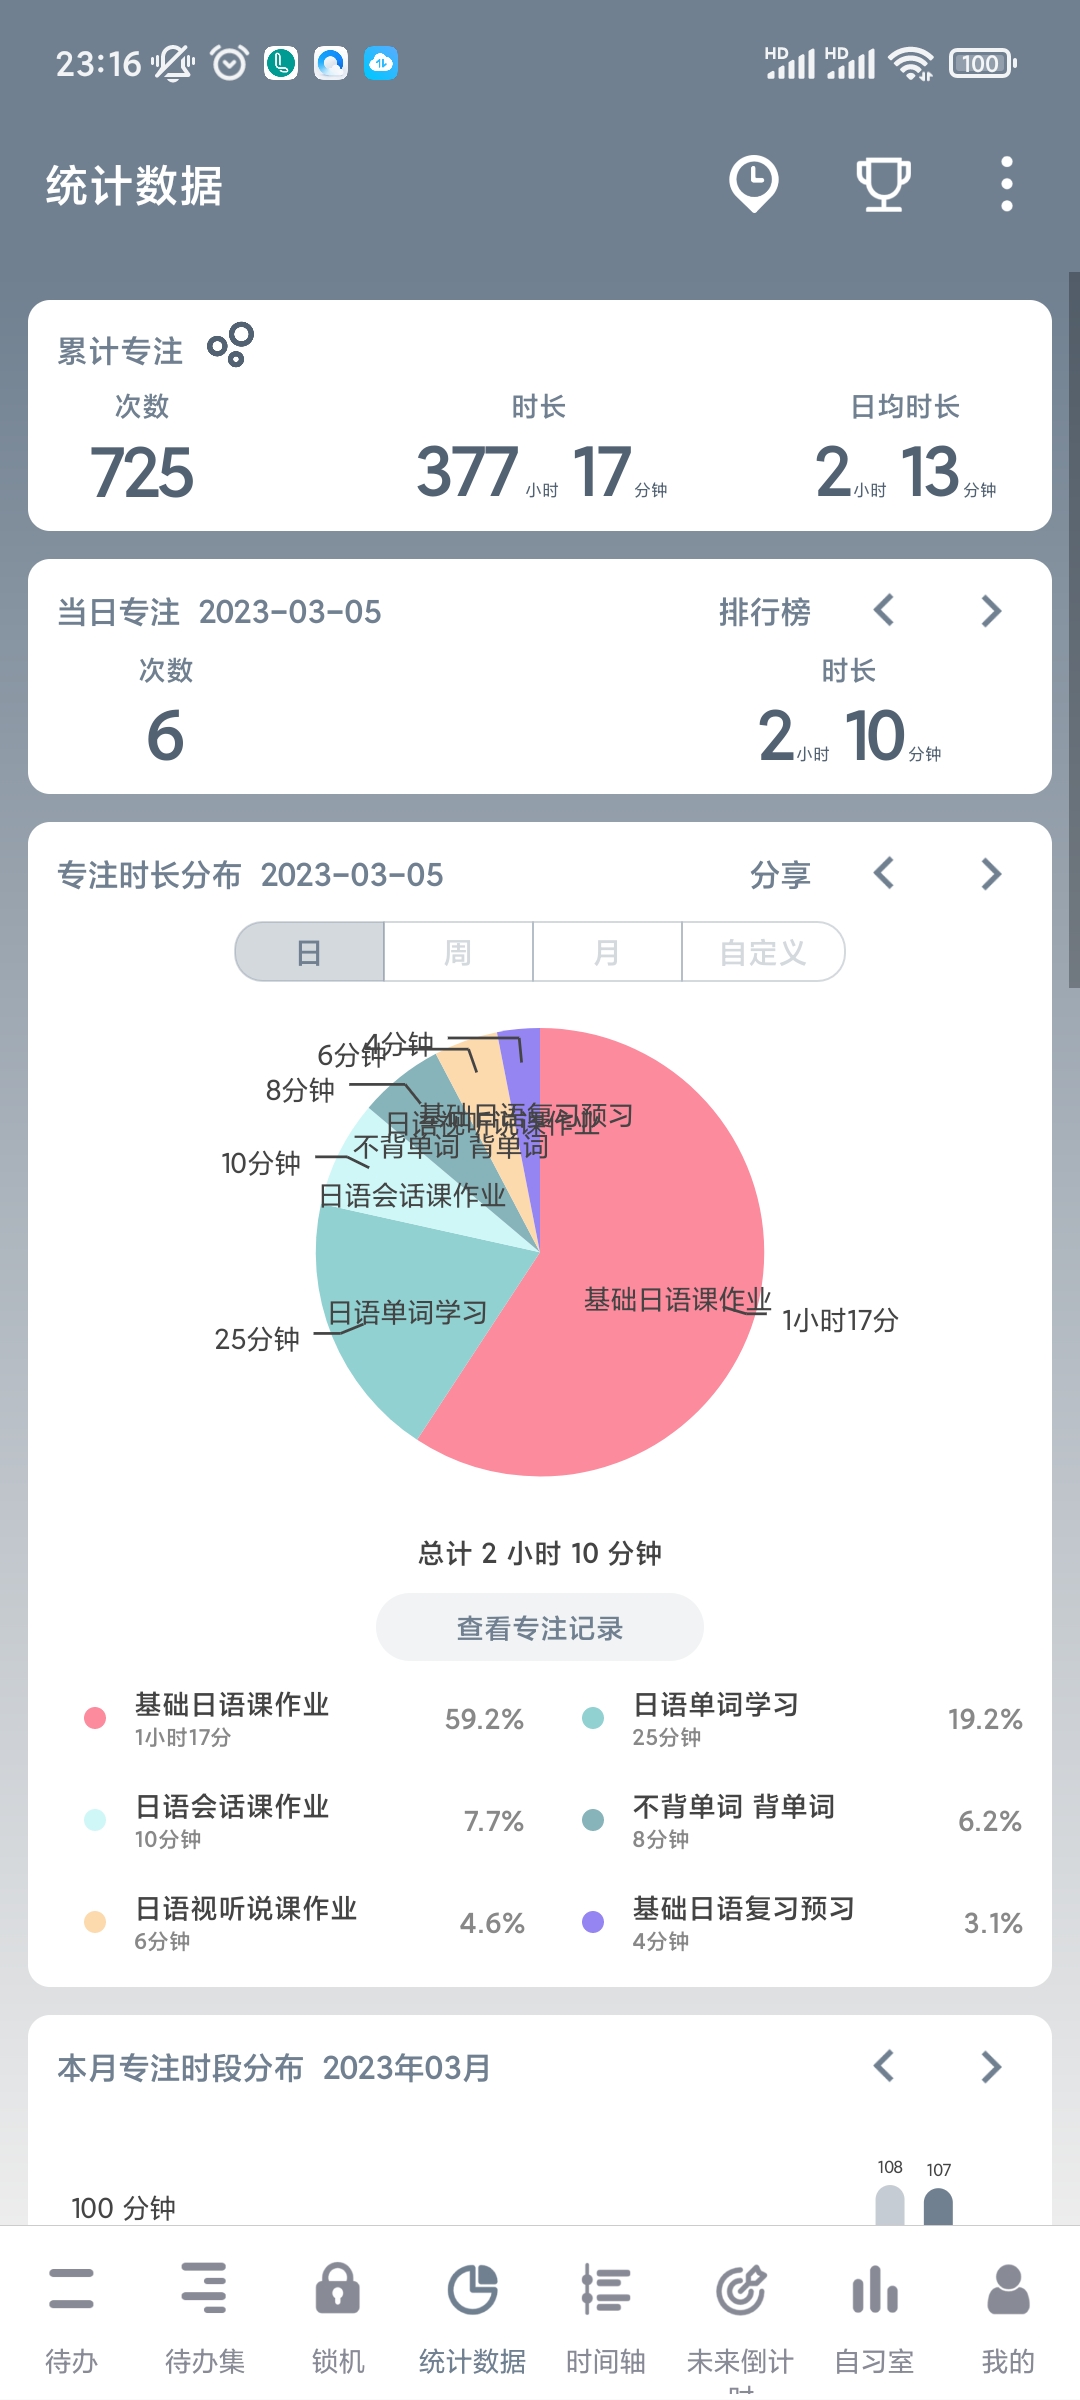Tap the 排行榜 leaderboard link

[764, 612]
